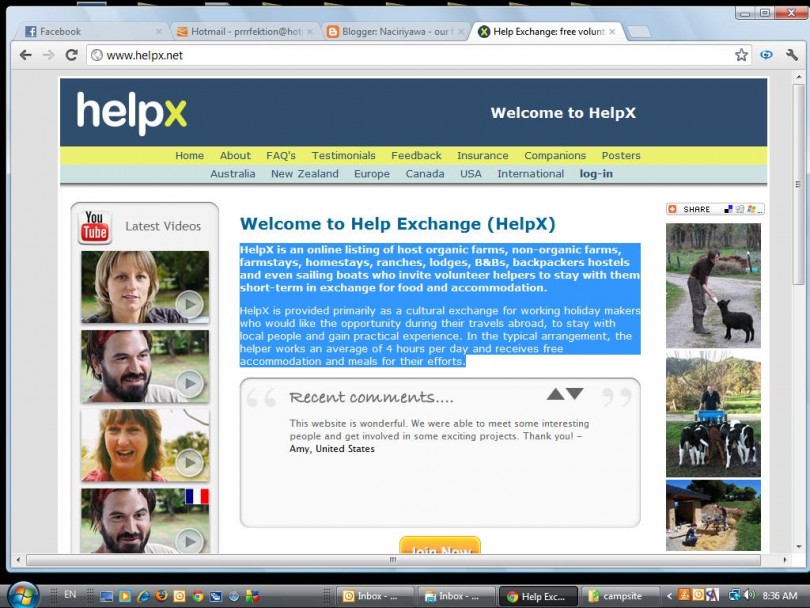The height and width of the screenshot is (608, 810).
Task: Close the Blogger tab
Action: [x=461, y=32]
